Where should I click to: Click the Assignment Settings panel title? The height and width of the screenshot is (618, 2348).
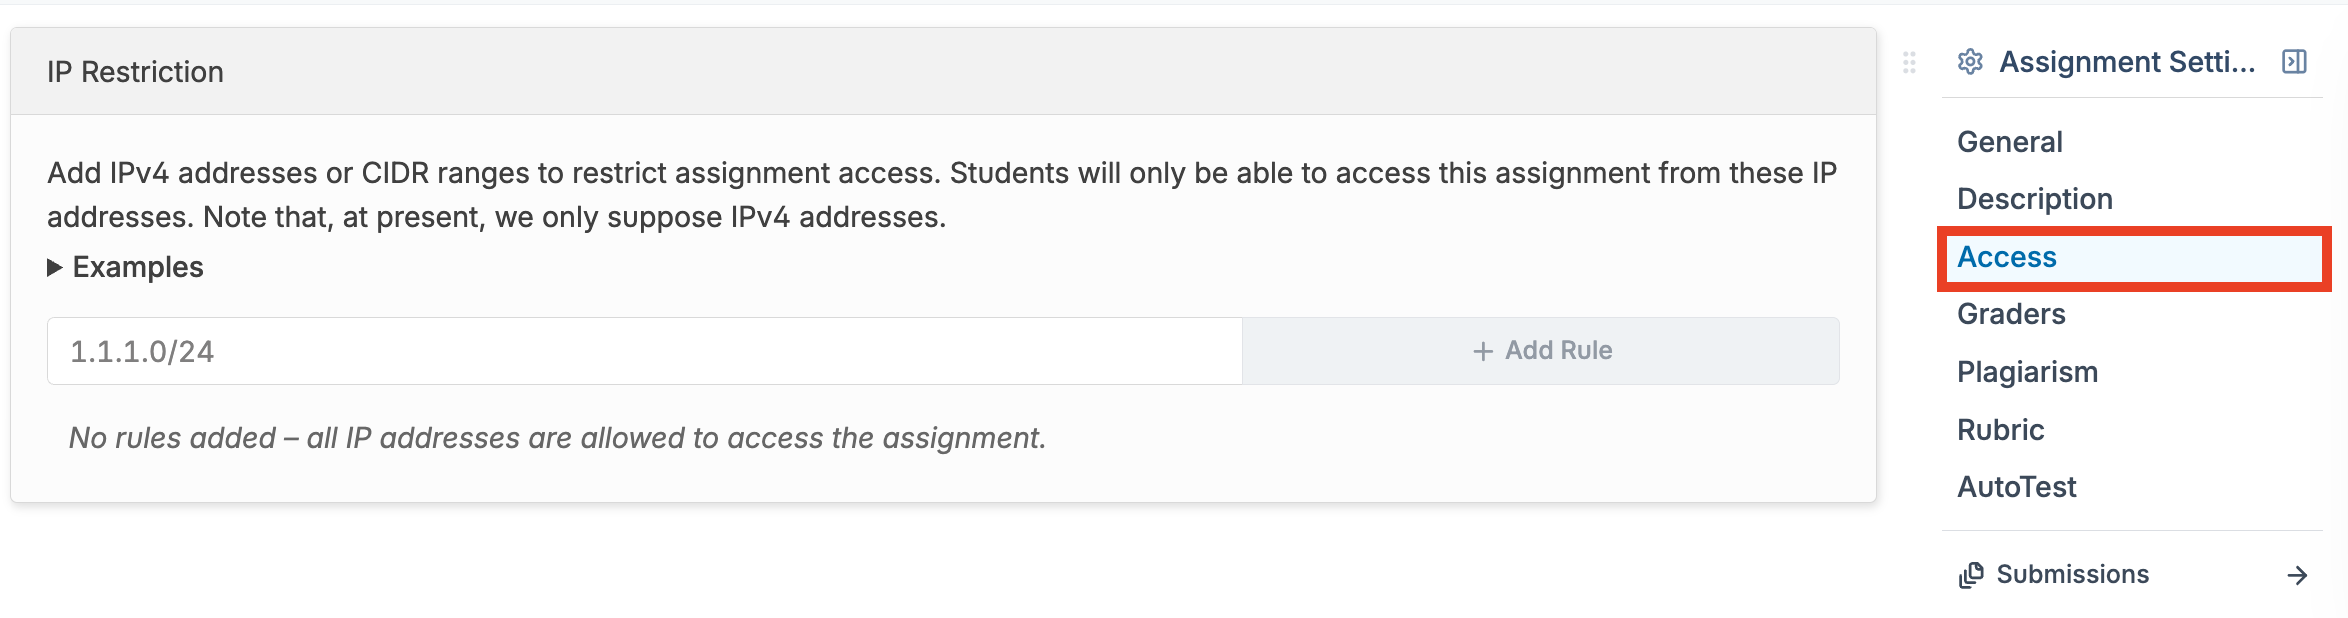pyautogui.click(x=2126, y=62)
